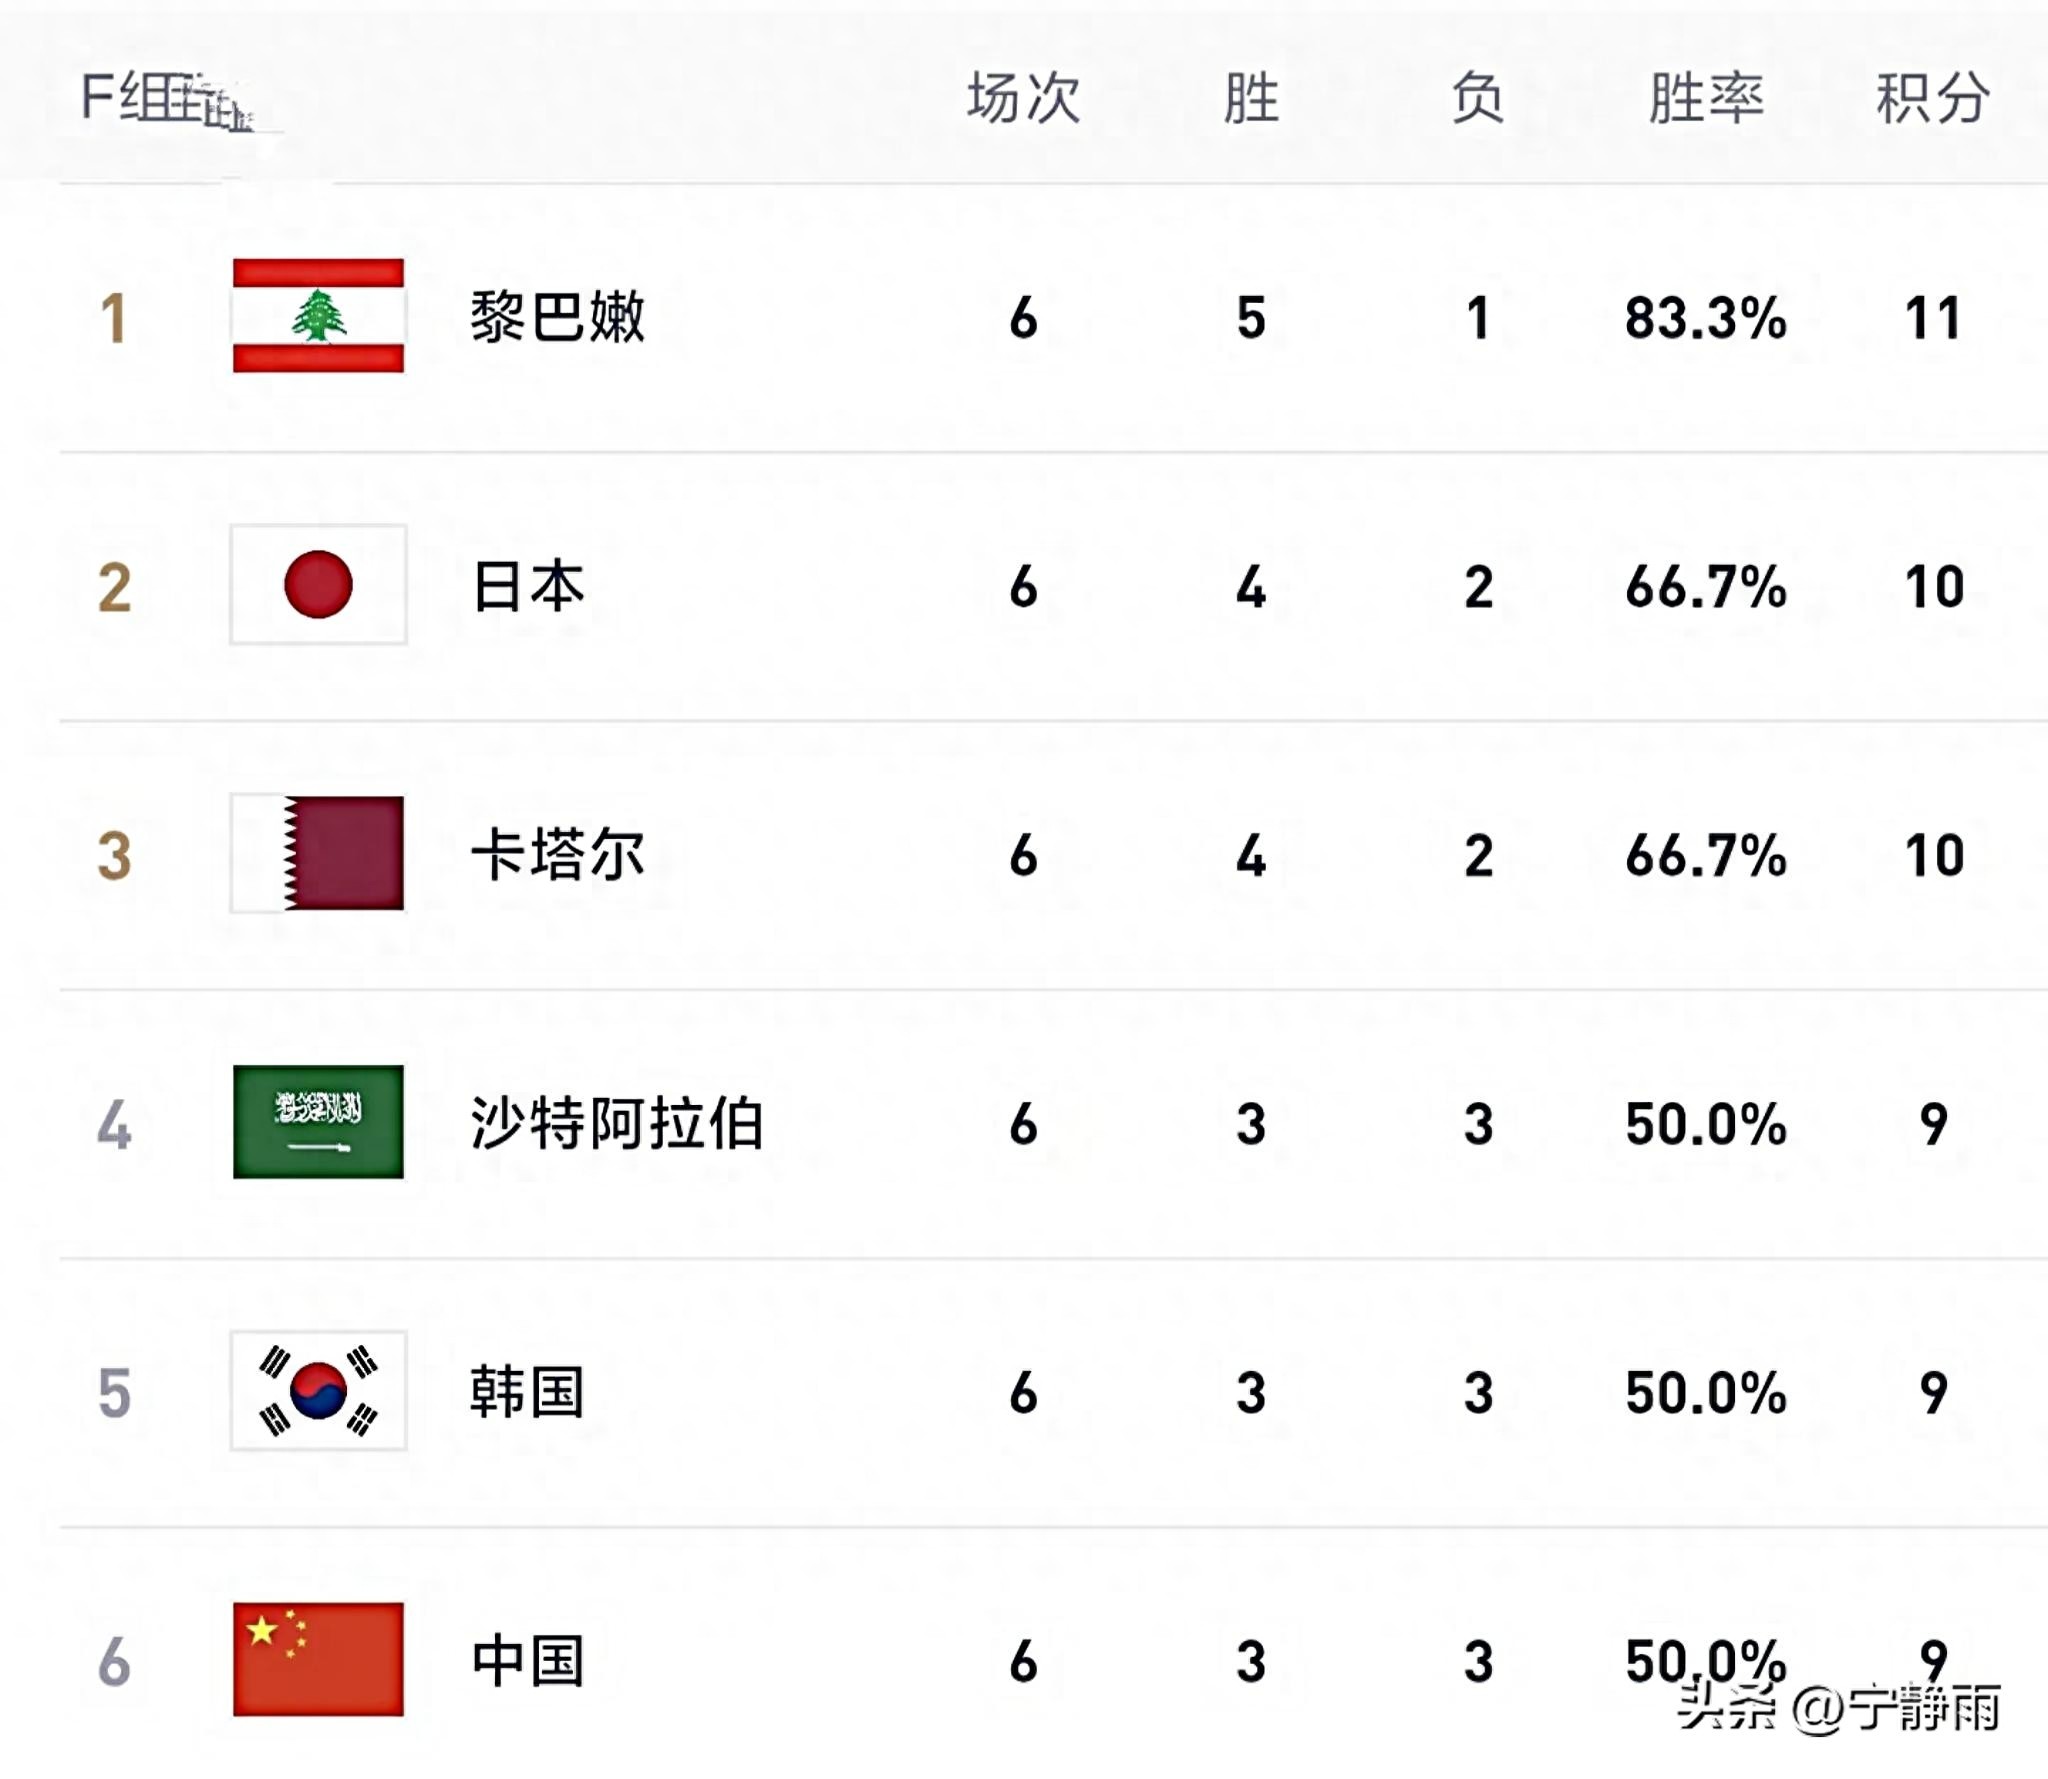Click the 胜 column header

click(x=1251, y=98)
